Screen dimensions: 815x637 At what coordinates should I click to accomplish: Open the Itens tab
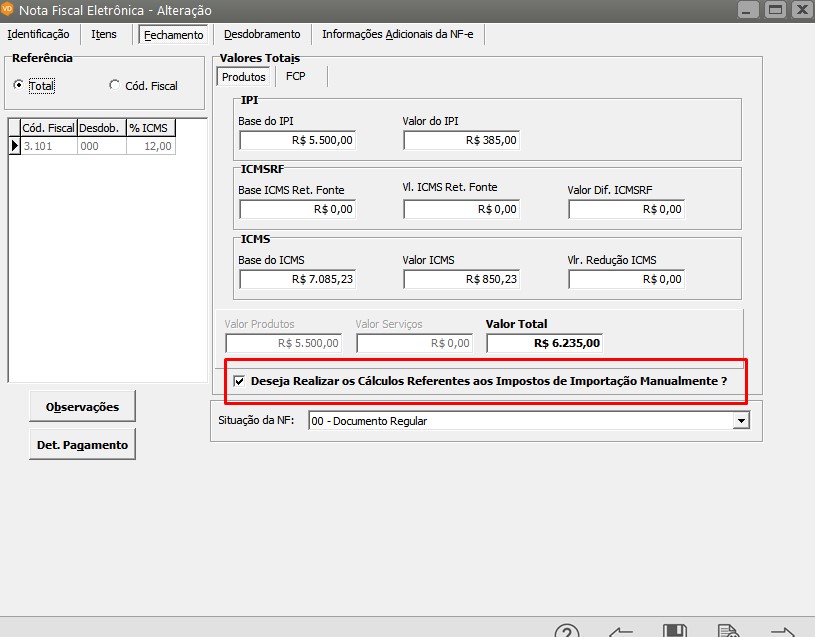(x=104, y=34)
